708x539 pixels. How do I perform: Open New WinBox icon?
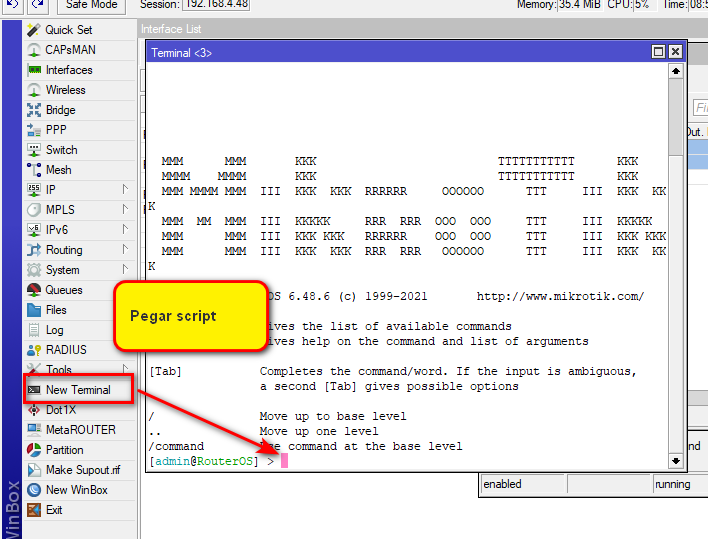(34, 490)
